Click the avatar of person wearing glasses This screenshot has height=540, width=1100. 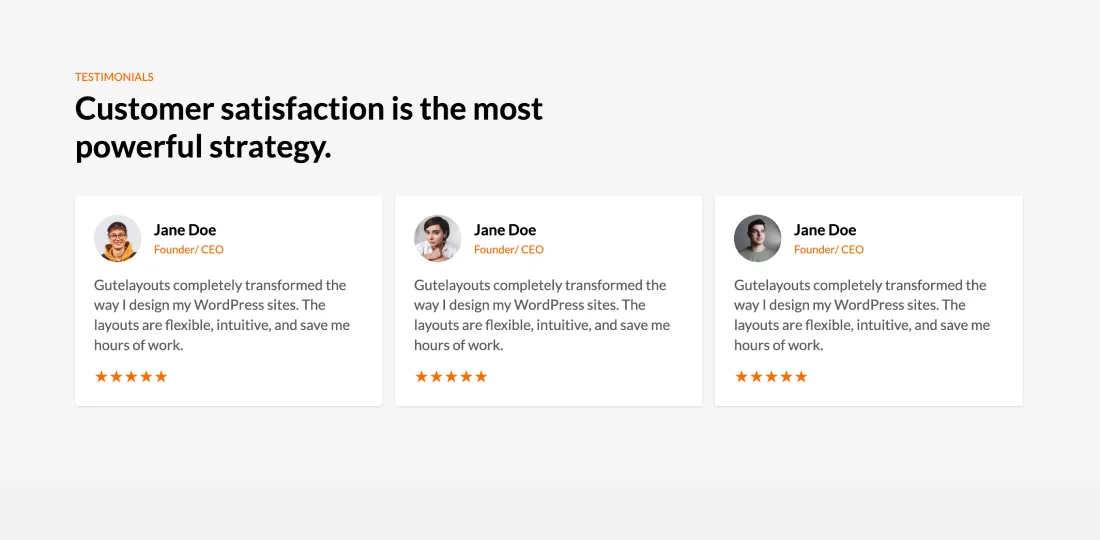coord(117,239)
